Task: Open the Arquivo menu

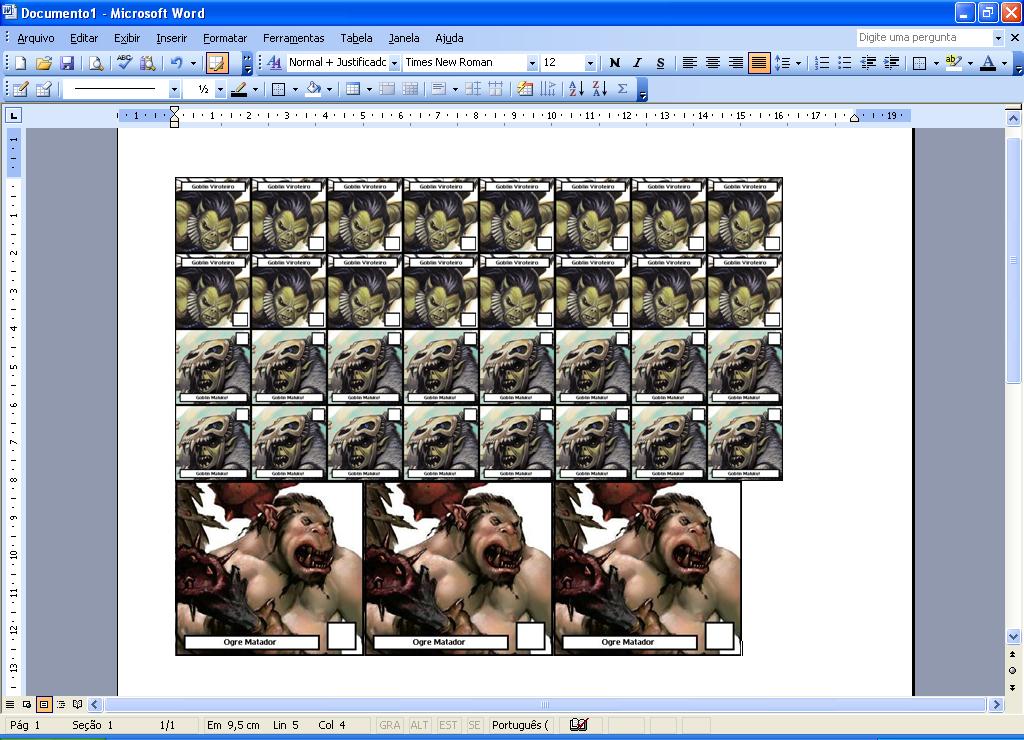Action: click(36, 38)
